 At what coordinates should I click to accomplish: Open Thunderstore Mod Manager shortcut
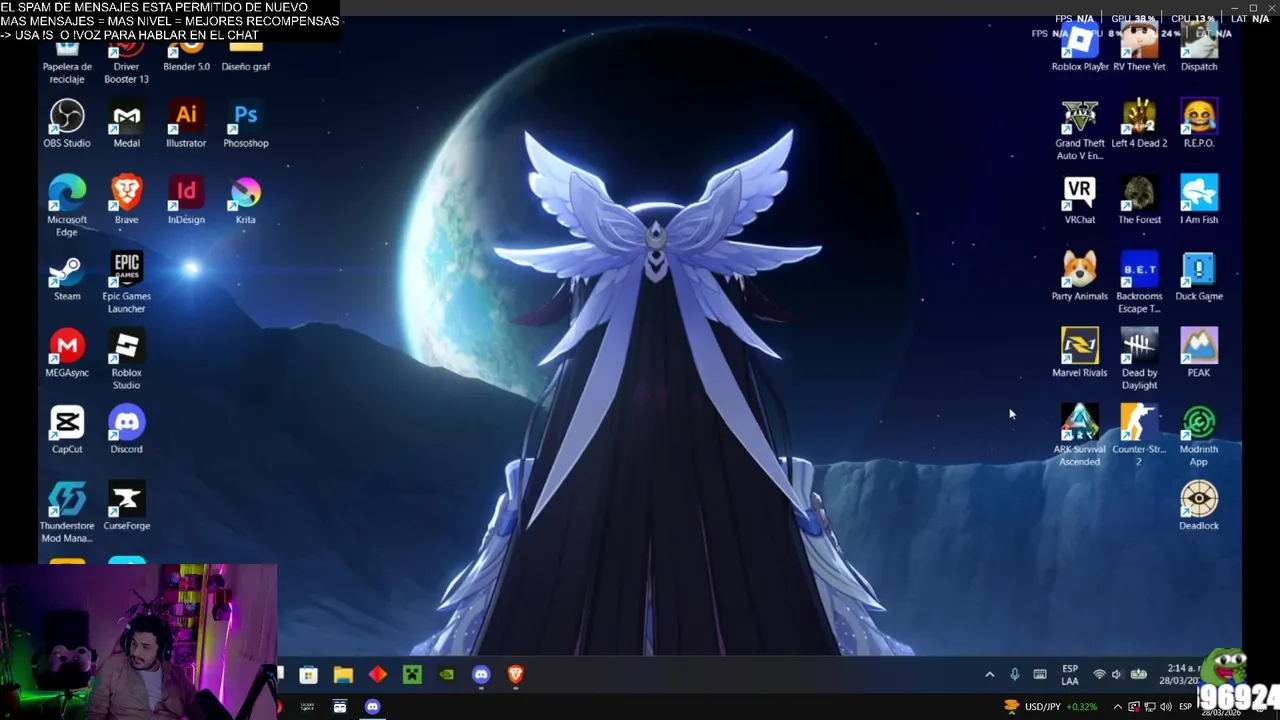[x=67, y=512]
